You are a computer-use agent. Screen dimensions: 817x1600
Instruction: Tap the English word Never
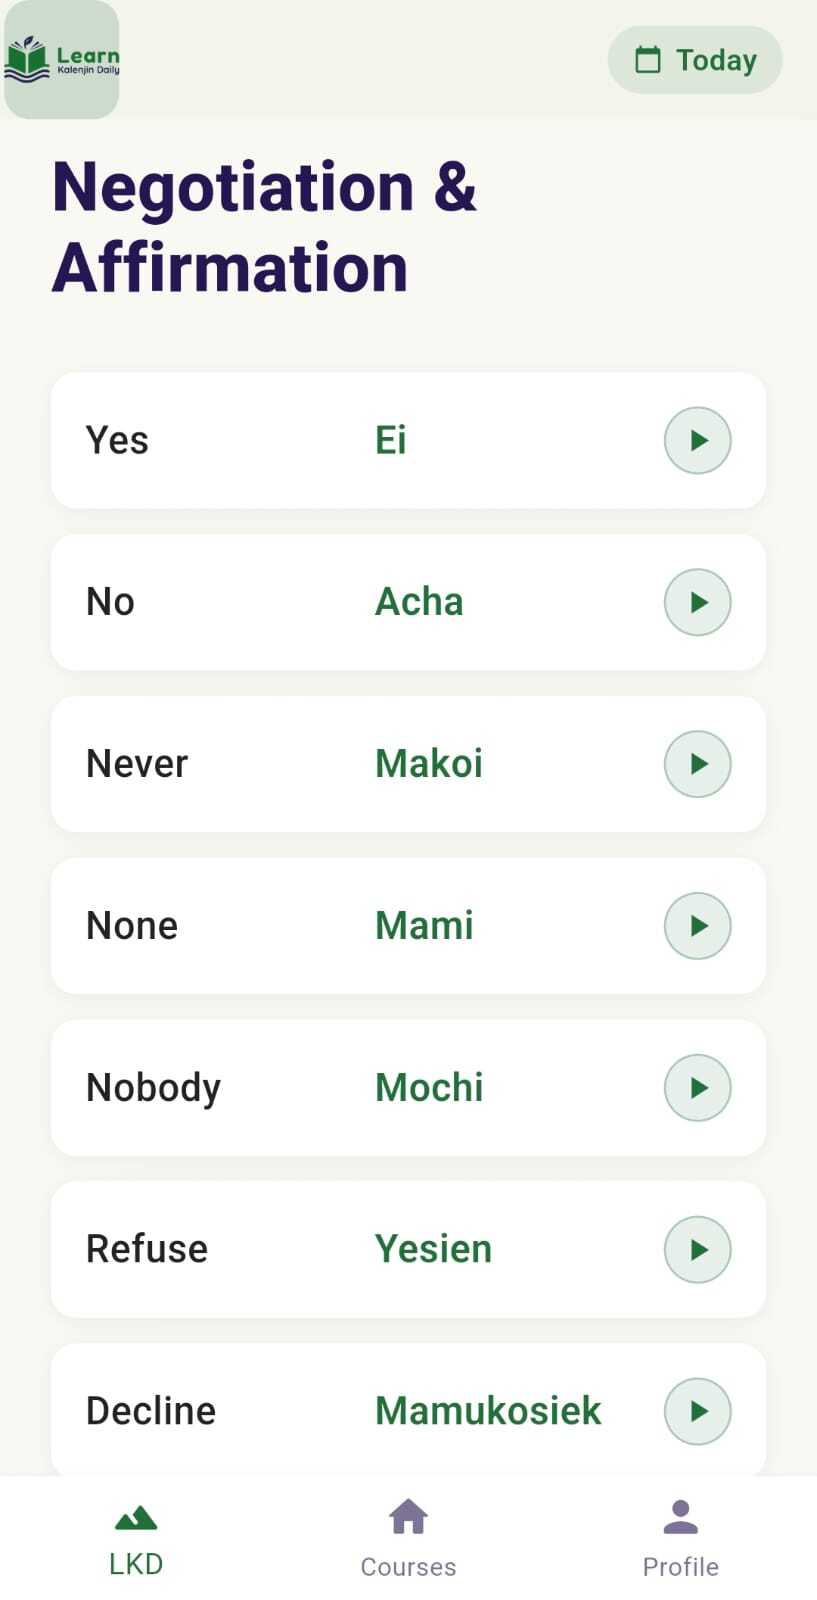click(137, 764)
